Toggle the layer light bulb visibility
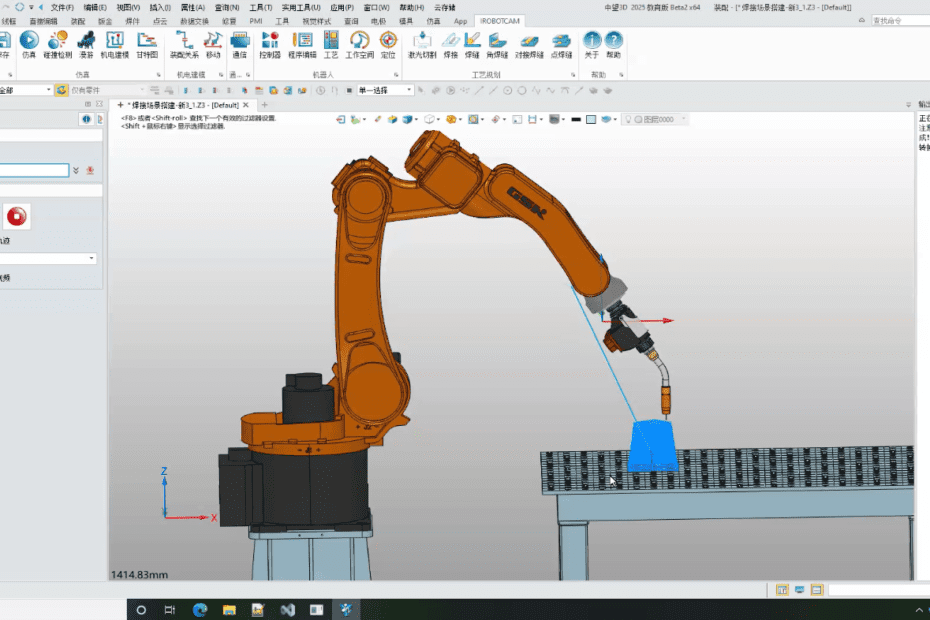This screenshot has height=620, width=930. 628,119
